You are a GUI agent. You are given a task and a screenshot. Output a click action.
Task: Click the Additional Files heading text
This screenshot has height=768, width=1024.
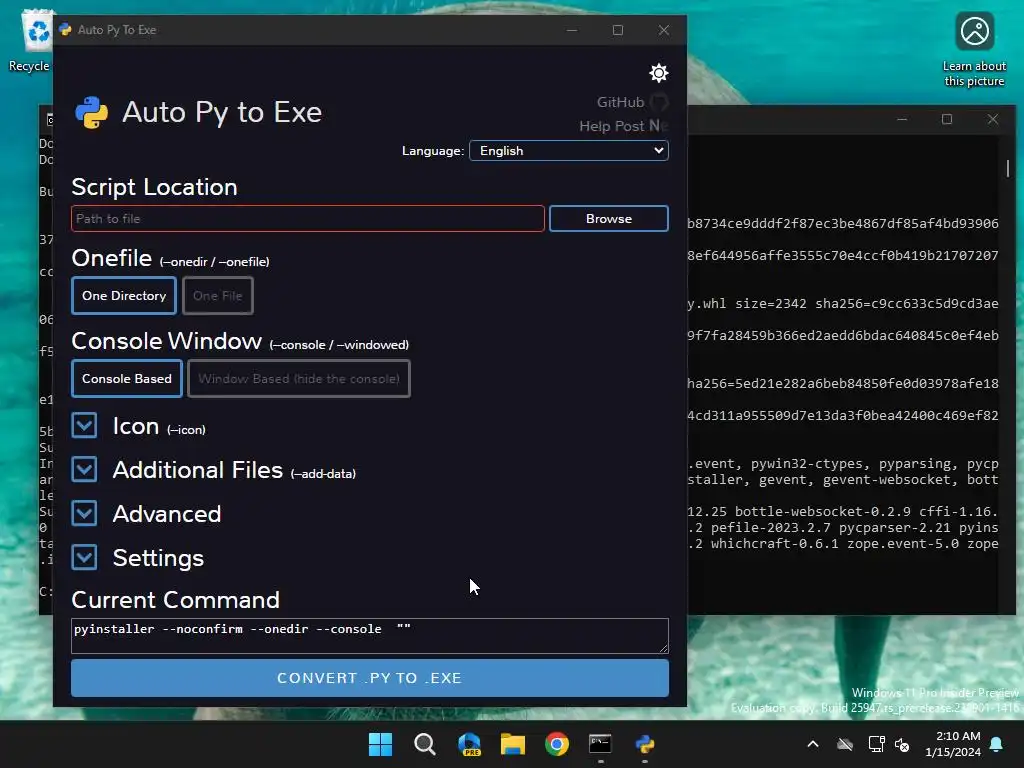click(x=197, y=470)
